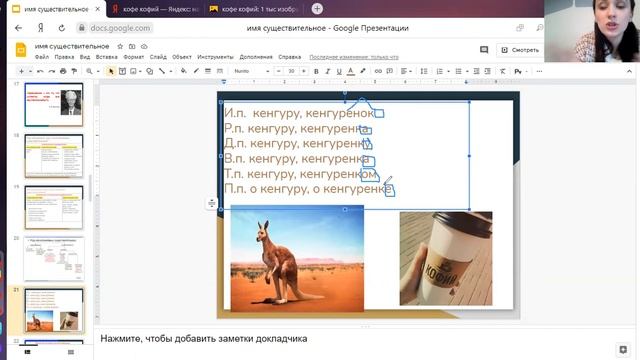Open the new slide layout dropdown arrow
The height and width of the screenshot is (360, 640).
click(30, 71)
